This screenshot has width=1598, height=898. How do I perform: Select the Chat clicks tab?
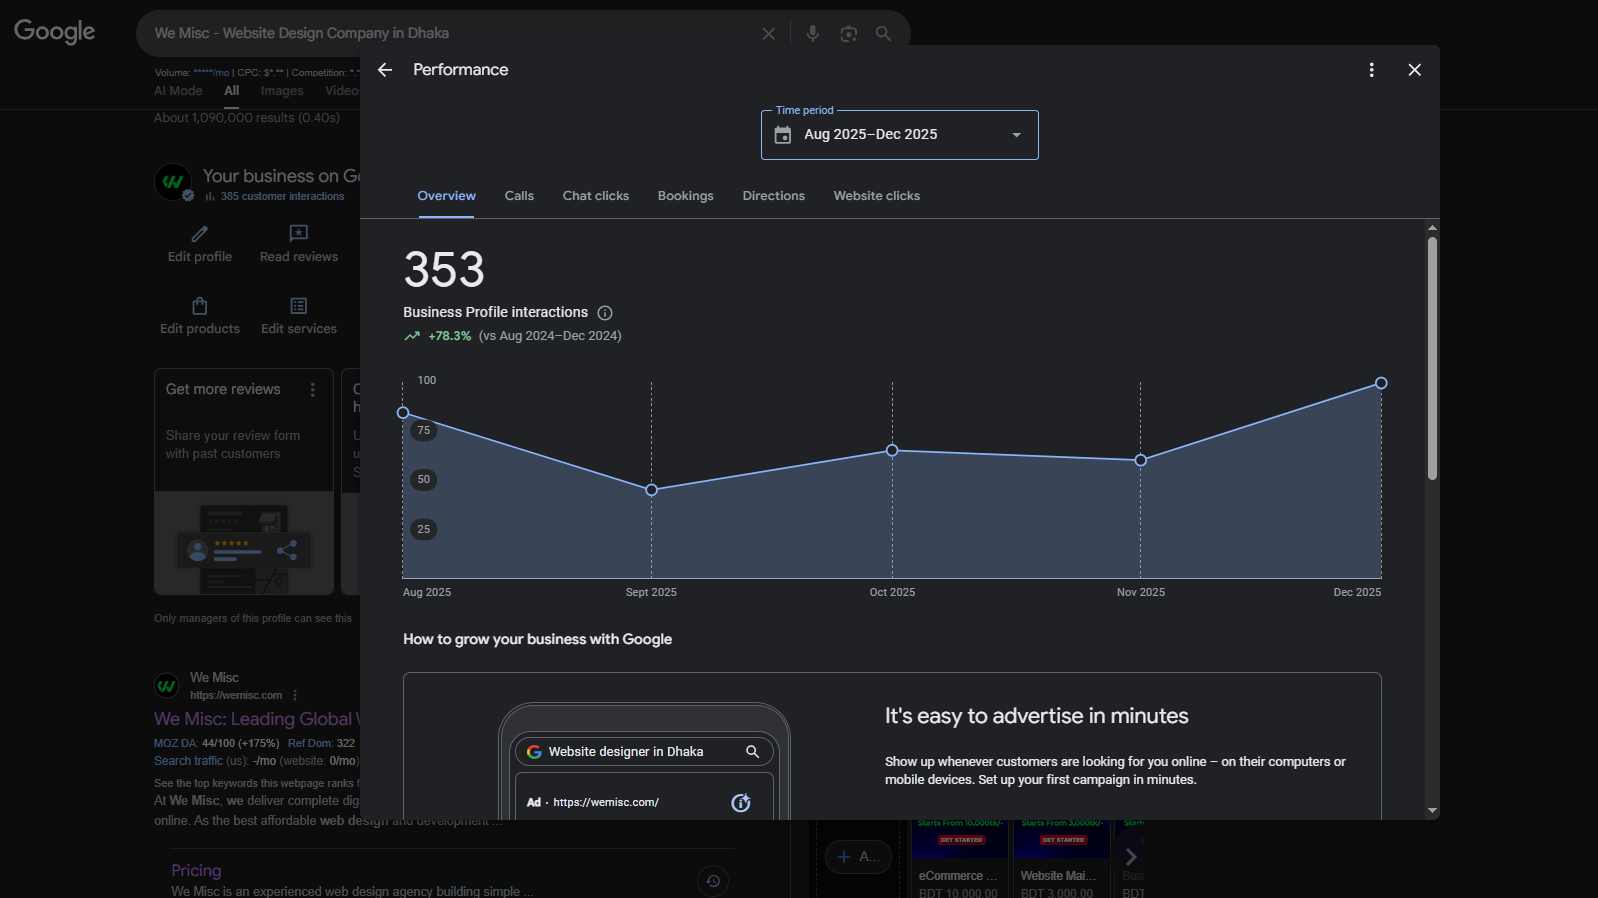click(x=595, y=196)
